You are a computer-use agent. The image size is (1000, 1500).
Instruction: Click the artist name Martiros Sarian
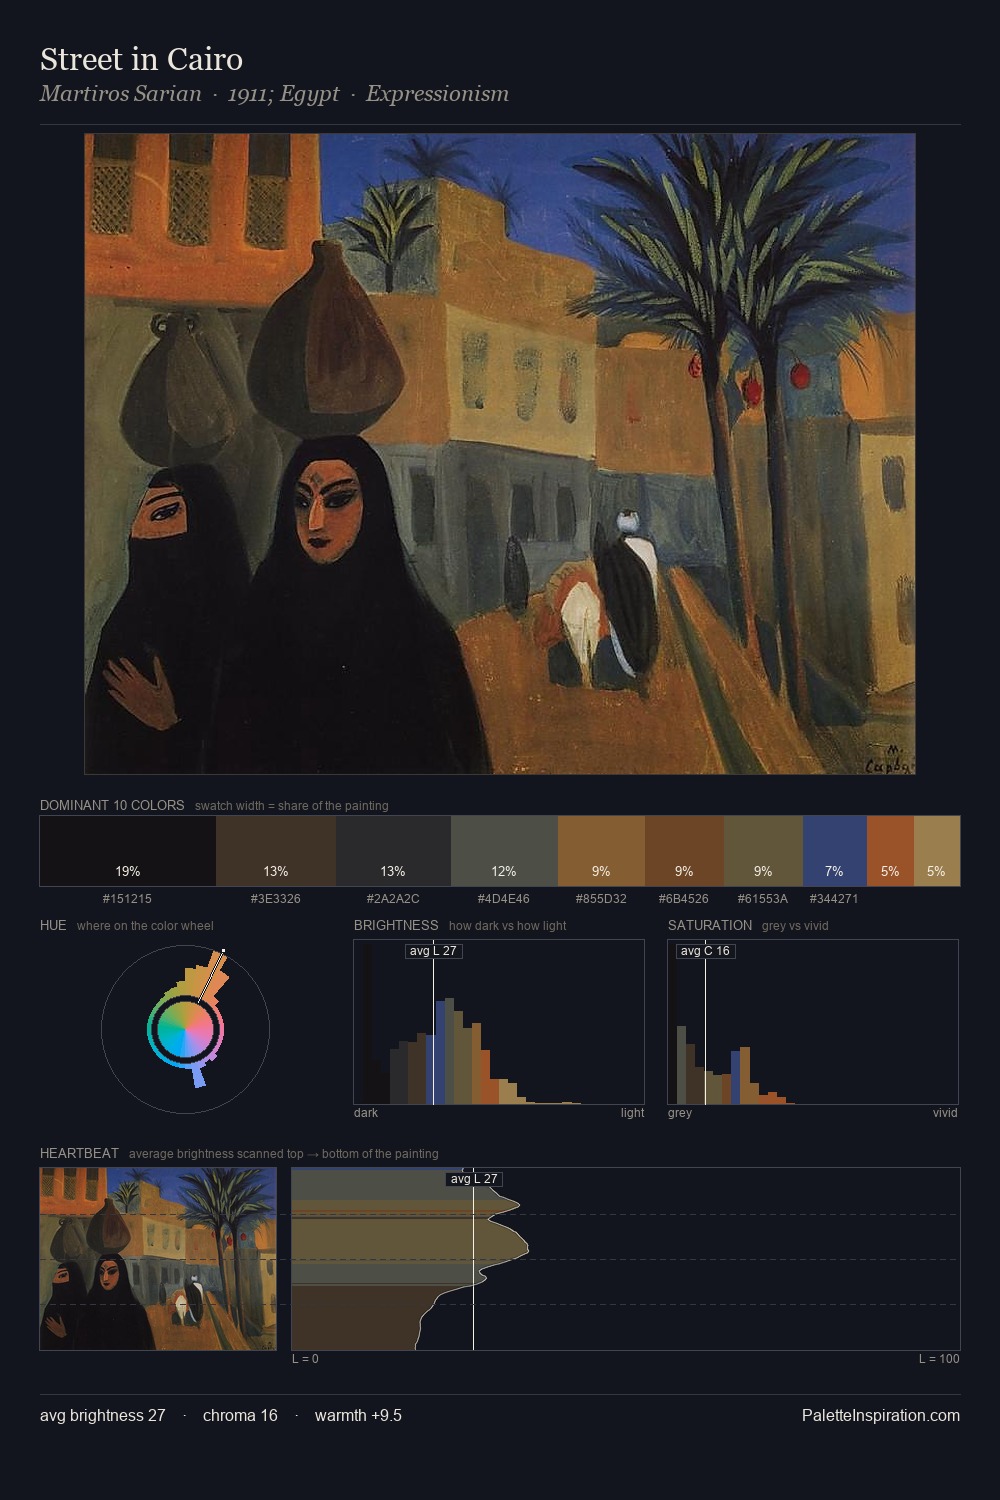click(120, 94)
